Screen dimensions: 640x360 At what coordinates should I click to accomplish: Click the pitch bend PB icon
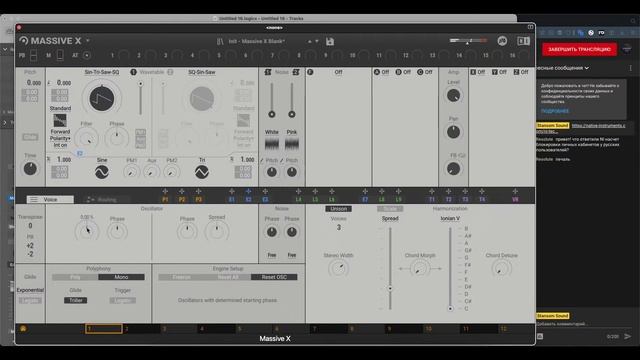click(x=33, y=55)
